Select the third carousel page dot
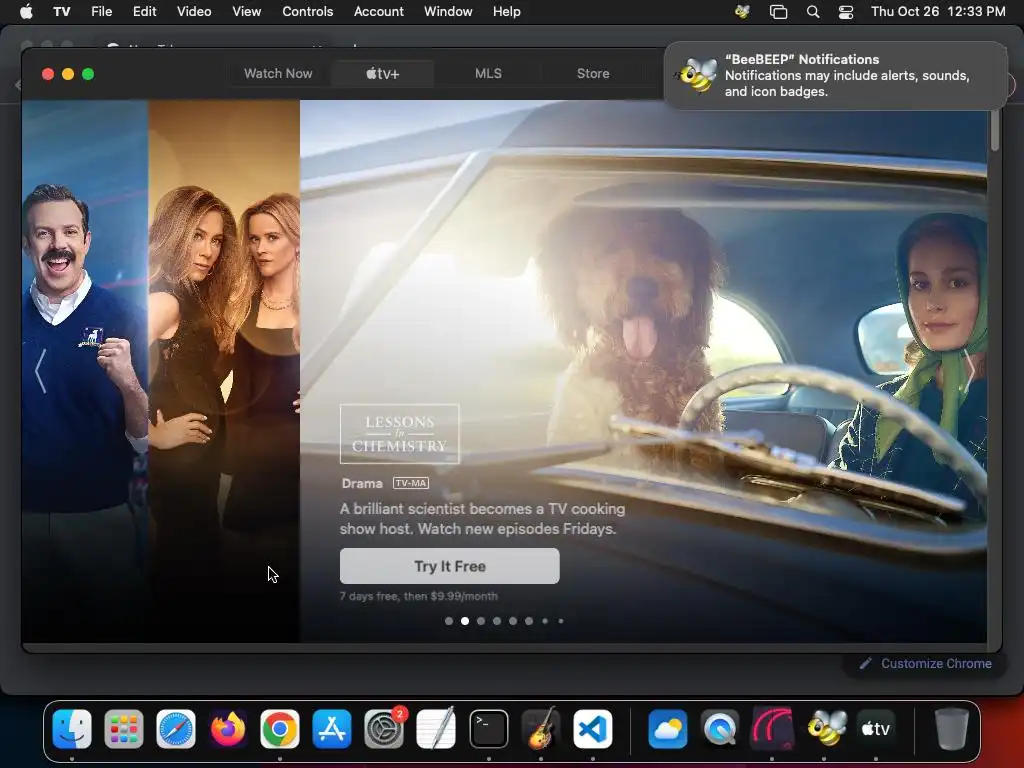The height and width of the screenshot is (768, 1024). (481, 621)
